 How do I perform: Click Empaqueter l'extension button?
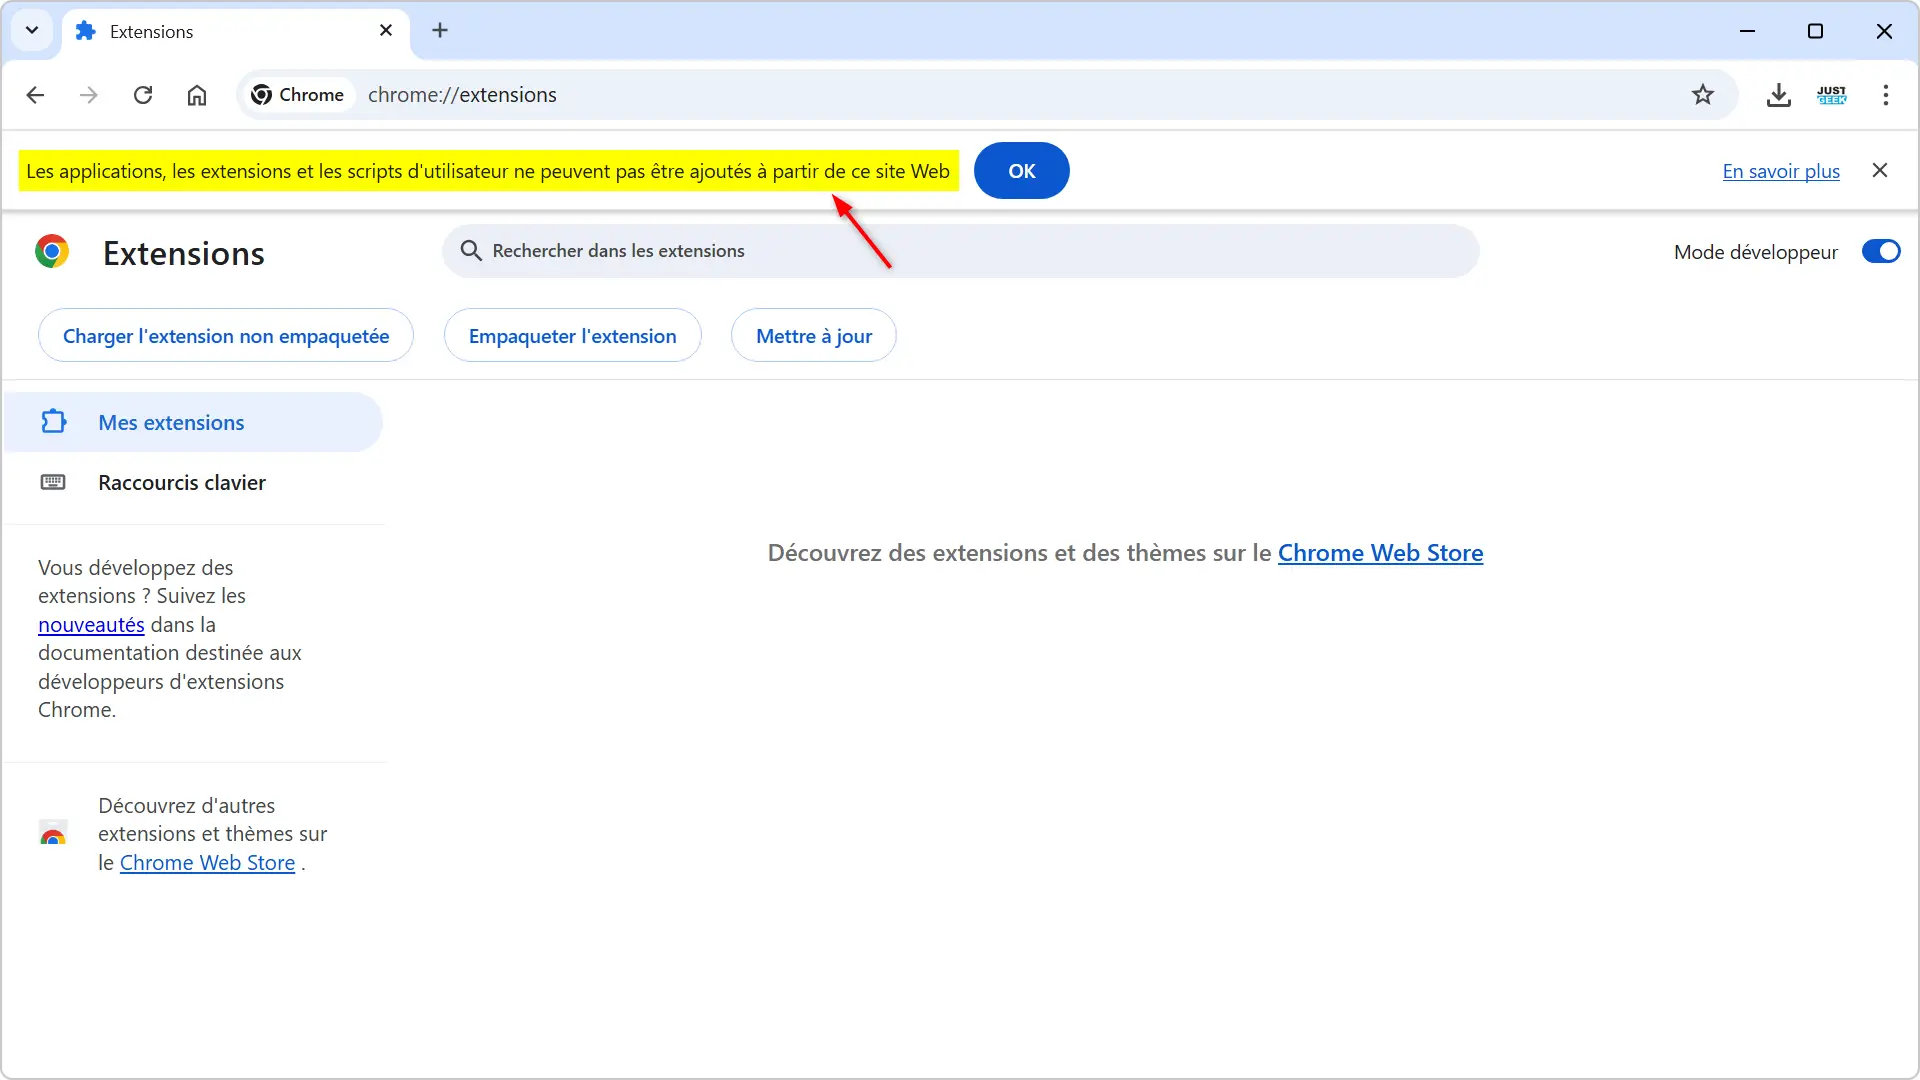coord(573,336)
